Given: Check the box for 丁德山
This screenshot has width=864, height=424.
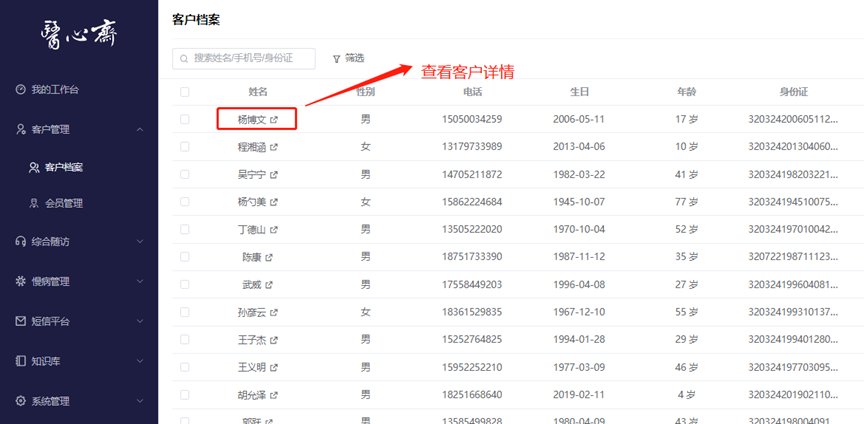Looking at the screenshot, I should click(x=185, y=229).
